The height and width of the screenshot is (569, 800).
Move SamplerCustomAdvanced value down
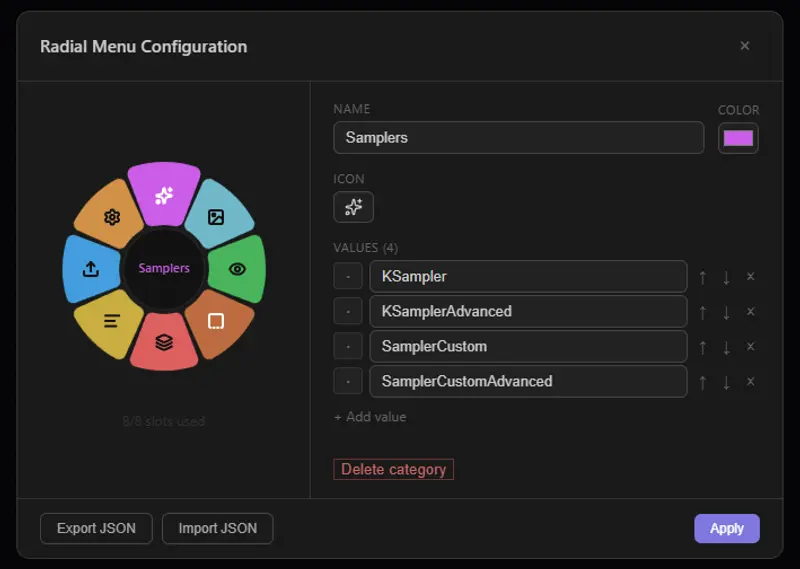(726, 382)
